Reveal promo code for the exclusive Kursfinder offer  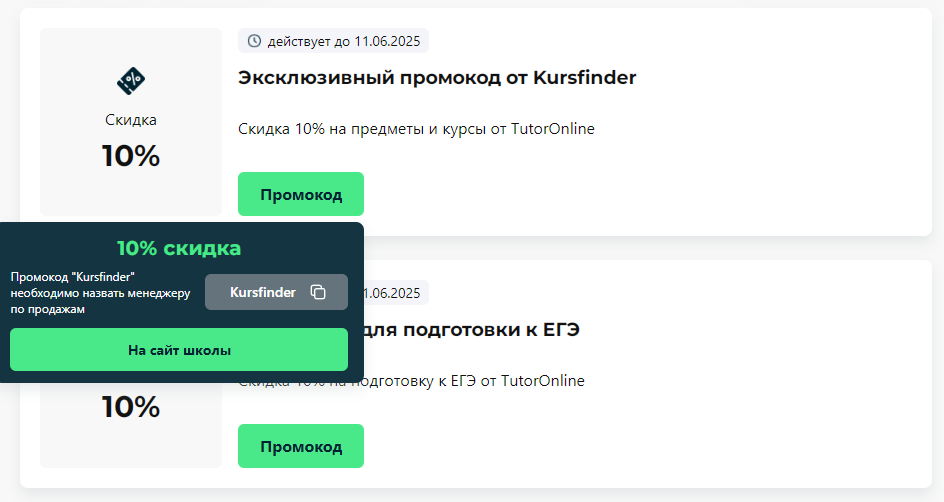301,194
